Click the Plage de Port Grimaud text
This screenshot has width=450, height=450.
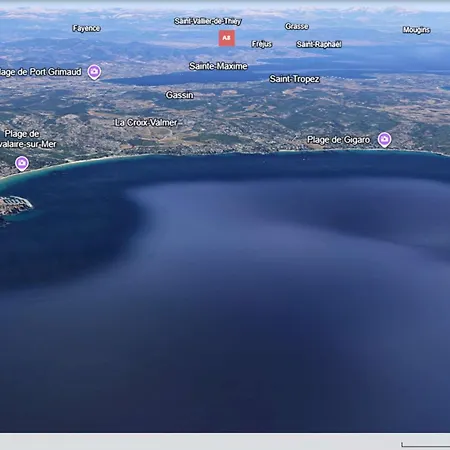tap(41, 72)
